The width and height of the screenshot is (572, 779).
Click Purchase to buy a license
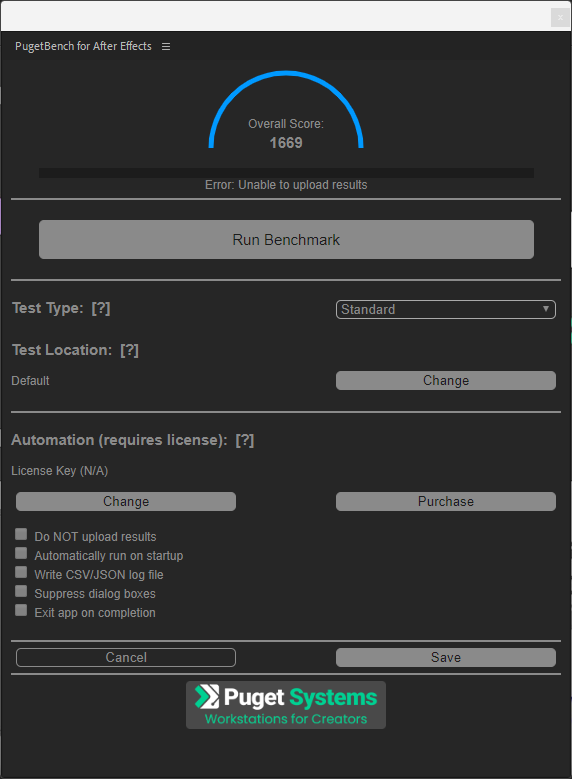(446, 501)
